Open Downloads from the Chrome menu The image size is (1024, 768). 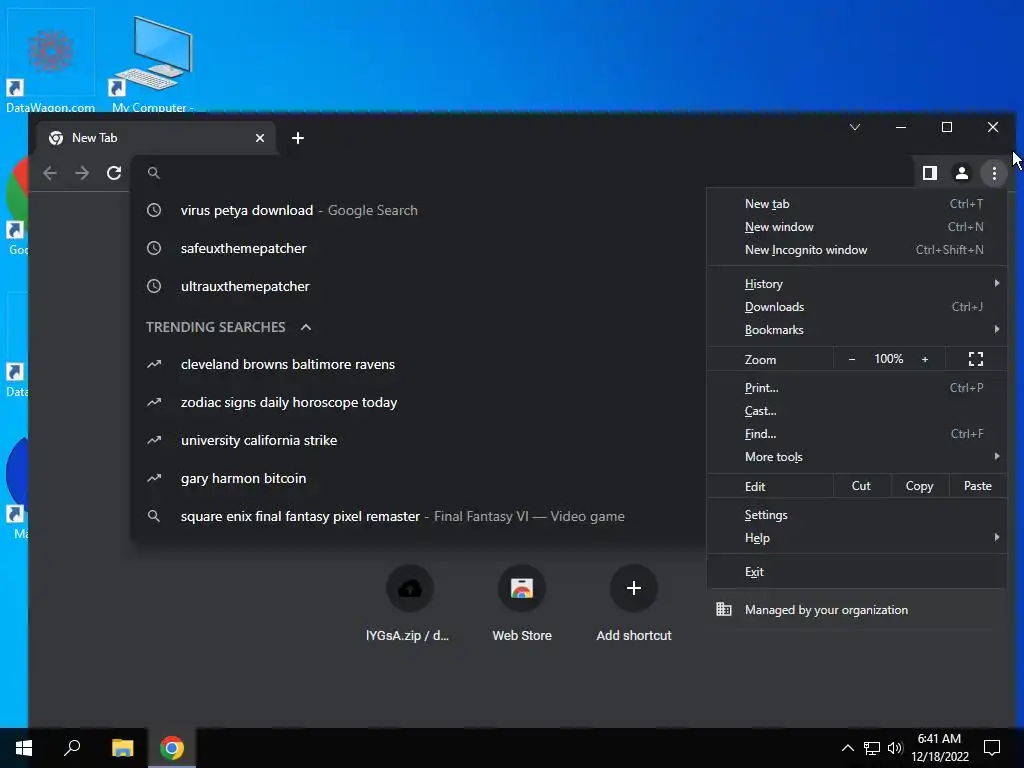(x=857, y=306)
